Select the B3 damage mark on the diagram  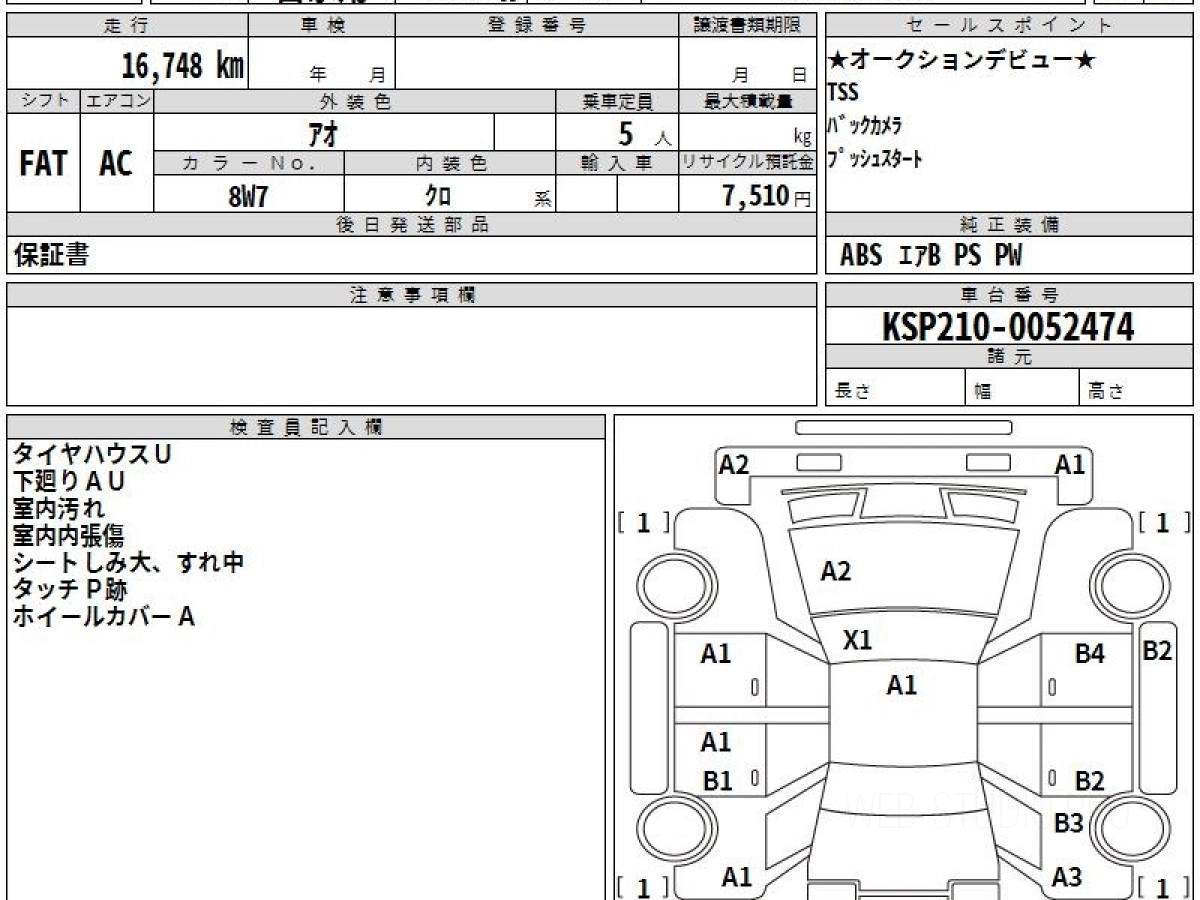pos(1069,824)
